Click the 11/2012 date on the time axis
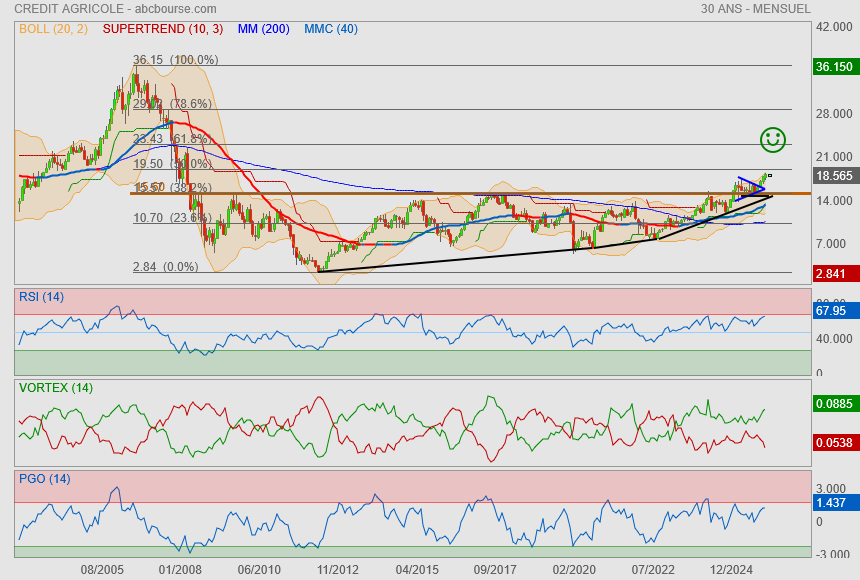The width and height of the screenshot is (860, 580). tap(338, 569)
